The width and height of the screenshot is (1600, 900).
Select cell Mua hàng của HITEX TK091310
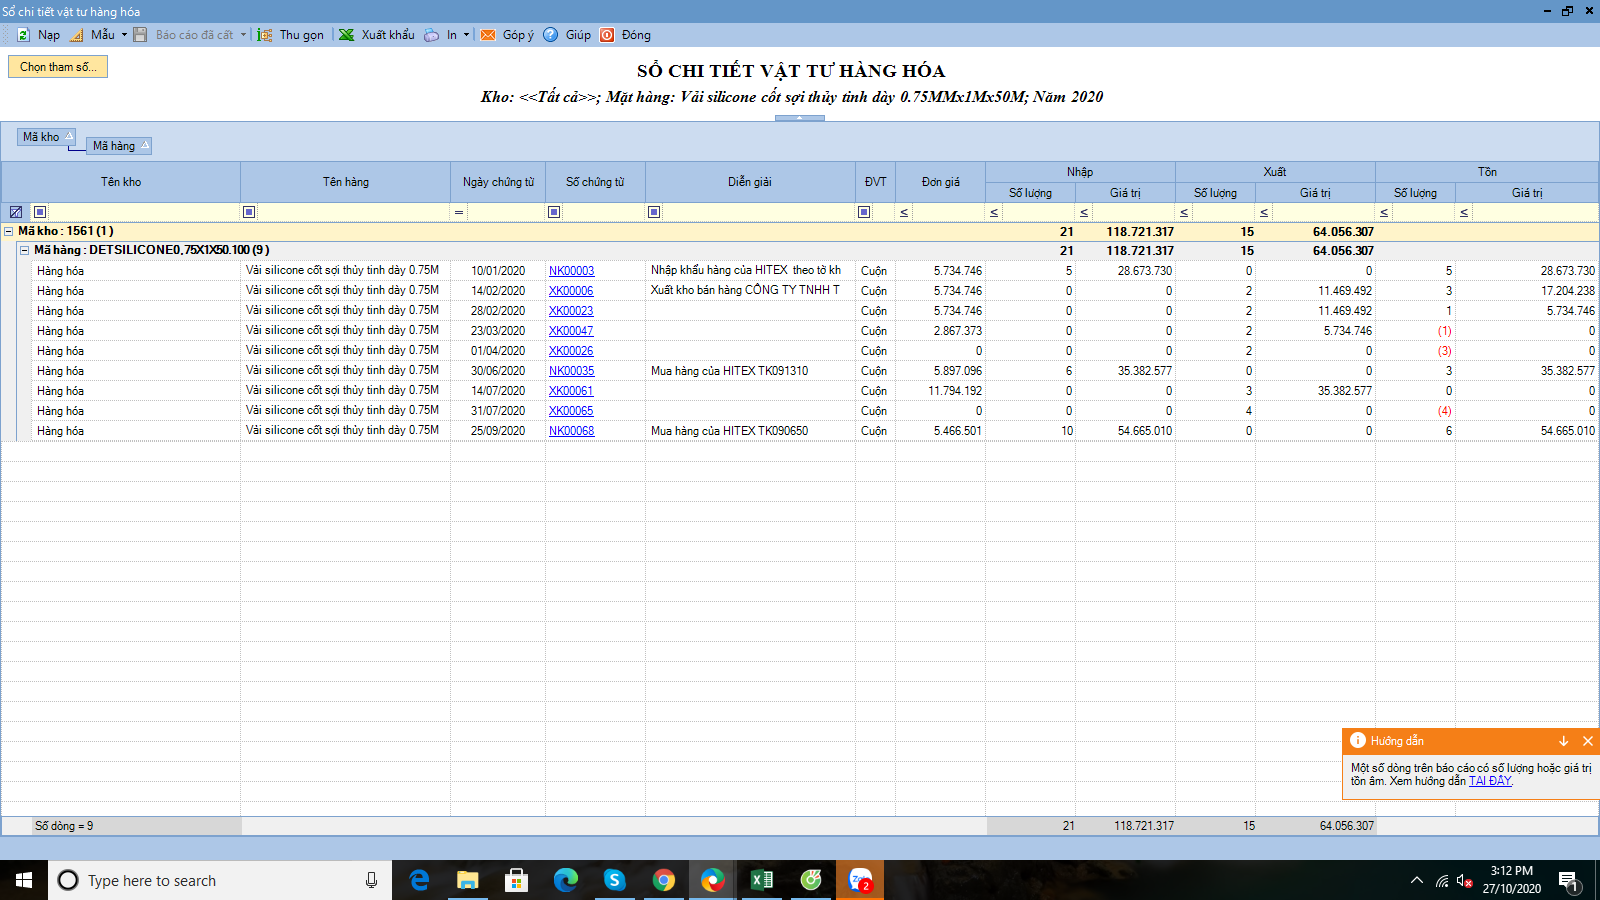point(750,371)
